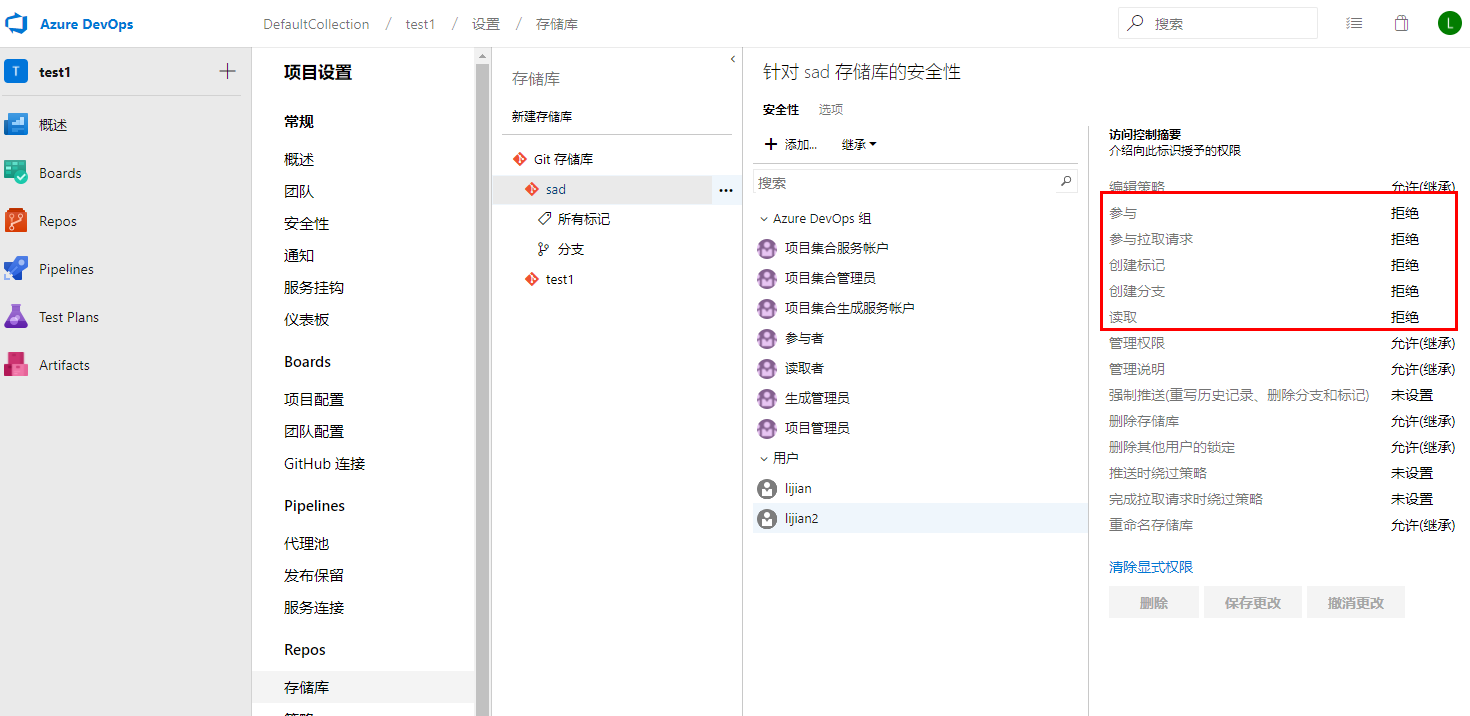Click the plus icon beside test1 project
The width and height of the screenshot is (1470, 716).
(227, 71)
